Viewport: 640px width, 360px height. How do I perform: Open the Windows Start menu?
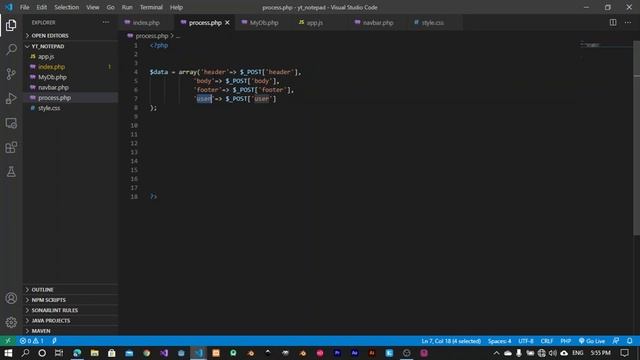click(8, 353)
